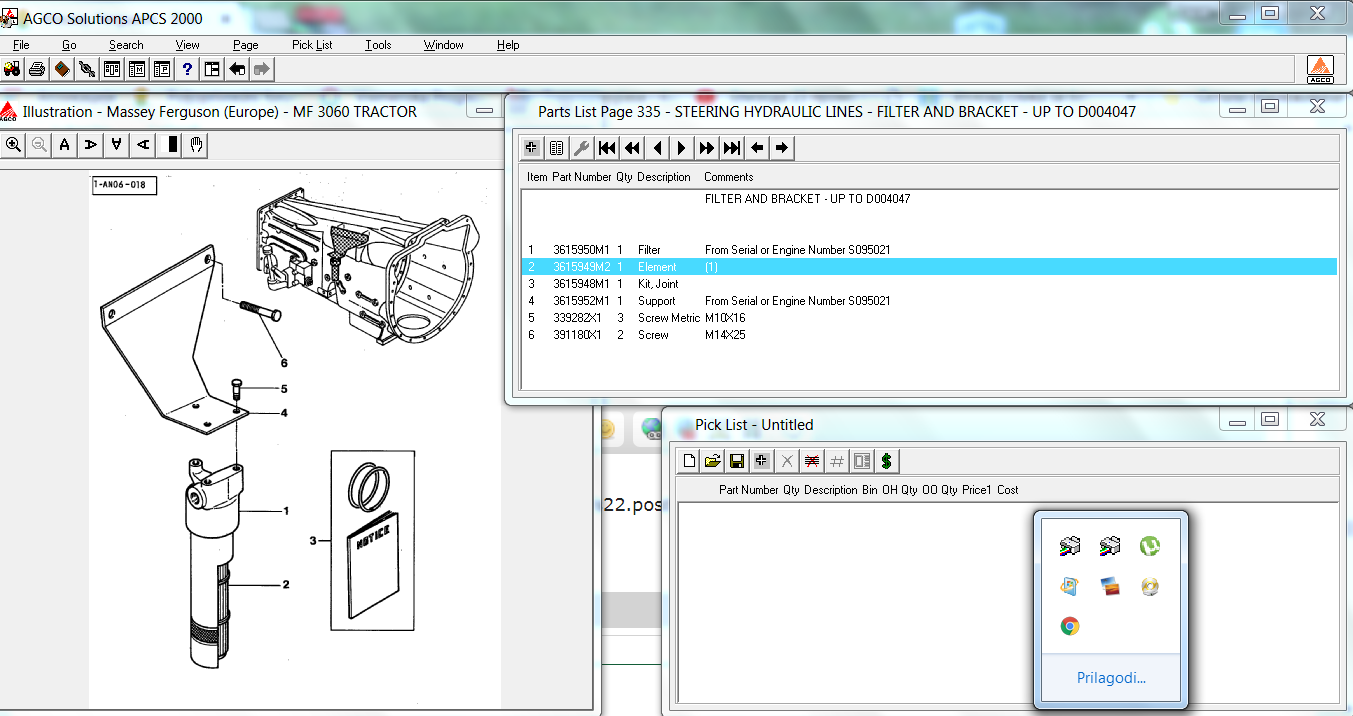Click the wrench icon in Parts List toolbar

point(582,148)
